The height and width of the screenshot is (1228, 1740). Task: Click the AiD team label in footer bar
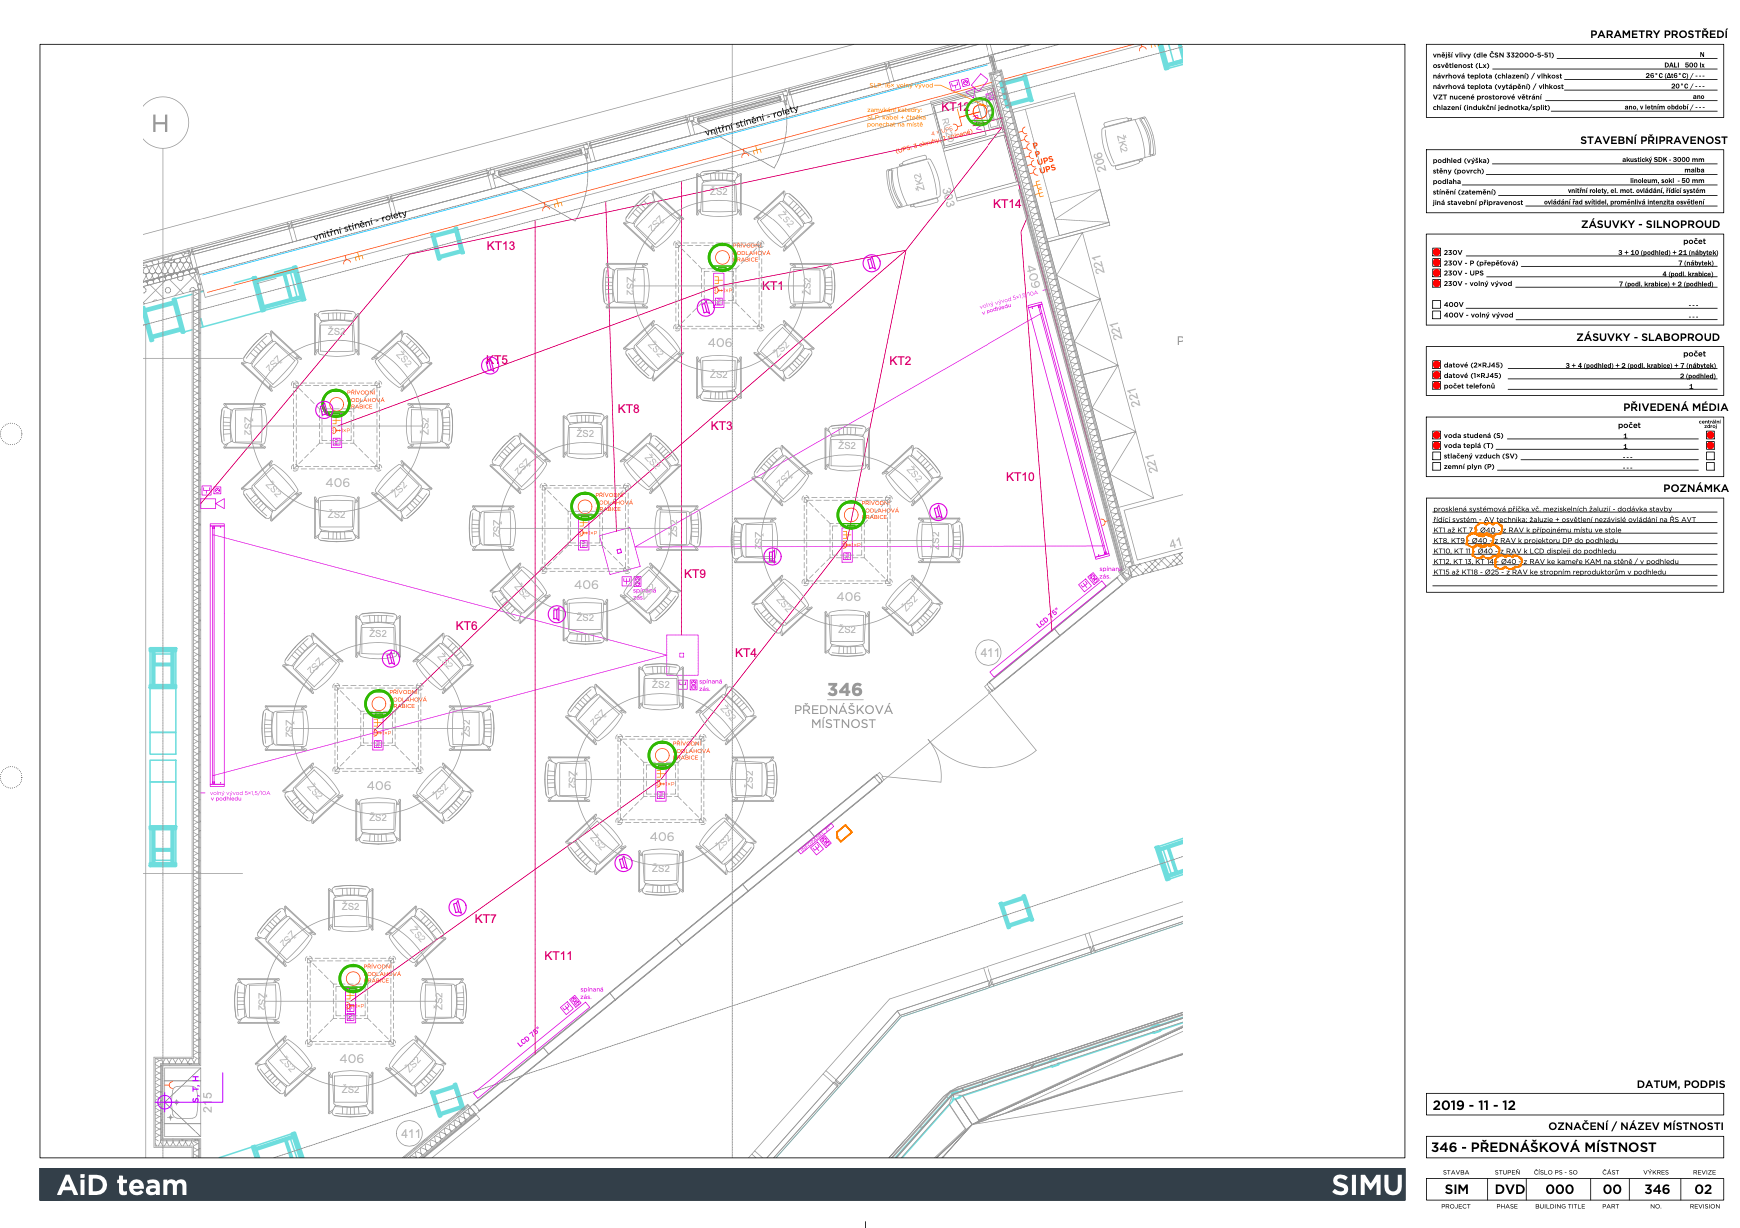pos(122,1186)
